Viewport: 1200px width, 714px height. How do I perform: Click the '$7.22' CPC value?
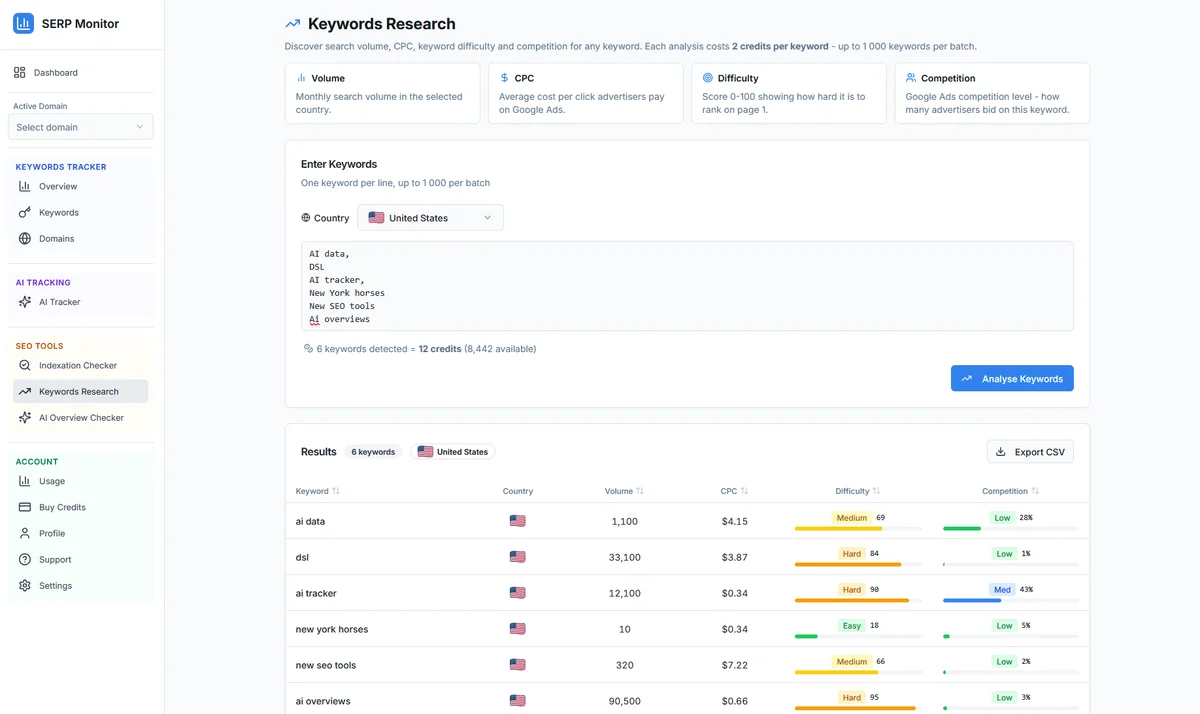(x=734, y=665)
